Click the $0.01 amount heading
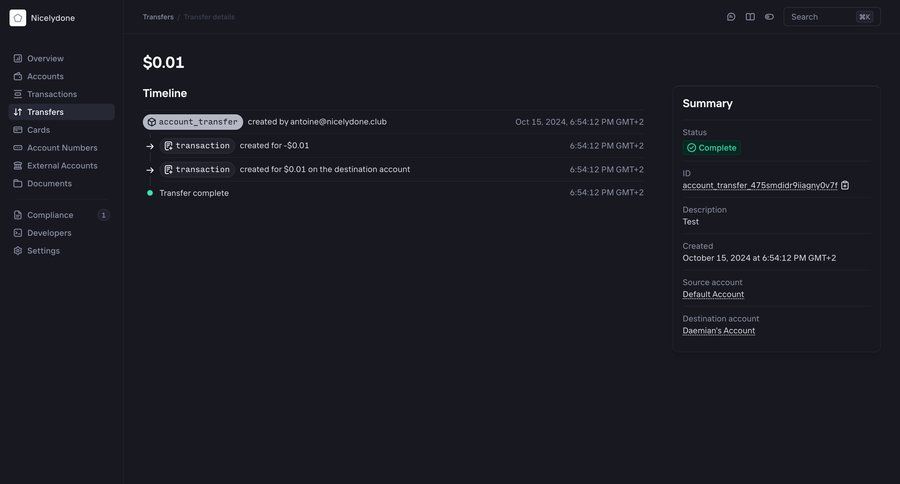900x484 pixels. click(164, 63)
